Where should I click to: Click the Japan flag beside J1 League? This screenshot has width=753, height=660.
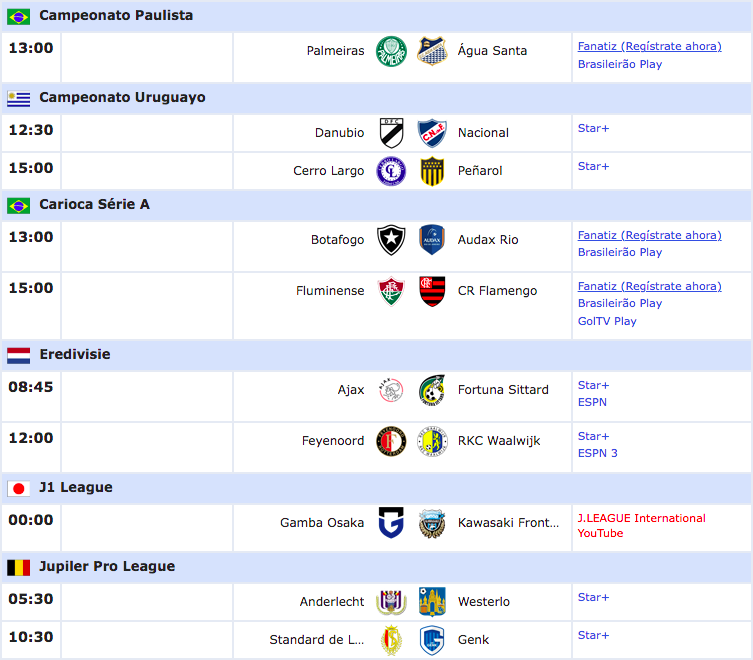(19, 488)
